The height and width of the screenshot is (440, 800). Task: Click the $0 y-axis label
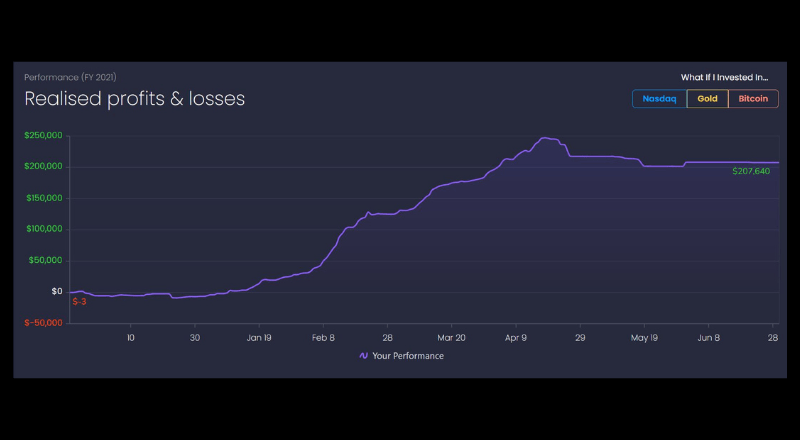57,291
